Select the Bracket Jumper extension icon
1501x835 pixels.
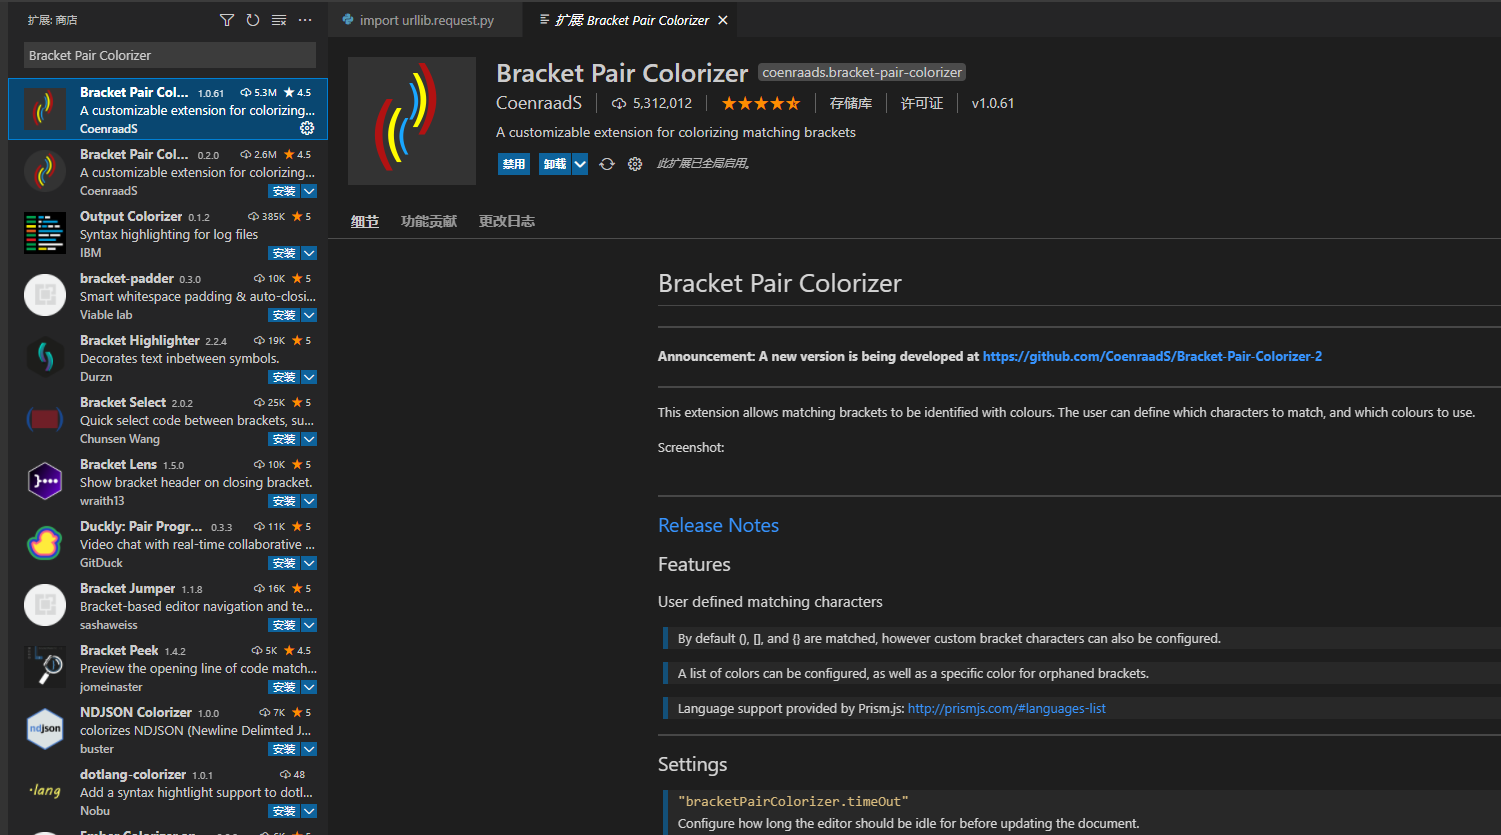coord(45,605)
